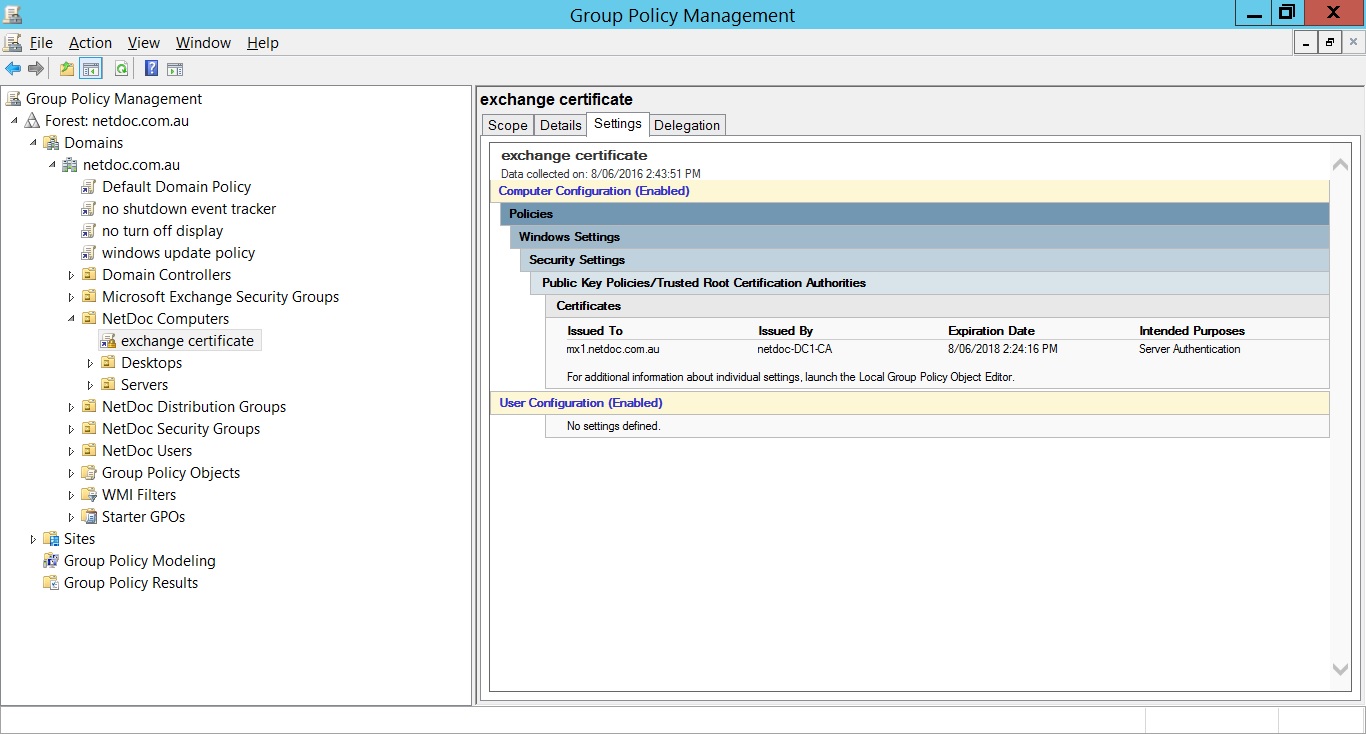1366x734 pixels.
Task: Click the Refresh toolbar icon
Action: point(121,69)
